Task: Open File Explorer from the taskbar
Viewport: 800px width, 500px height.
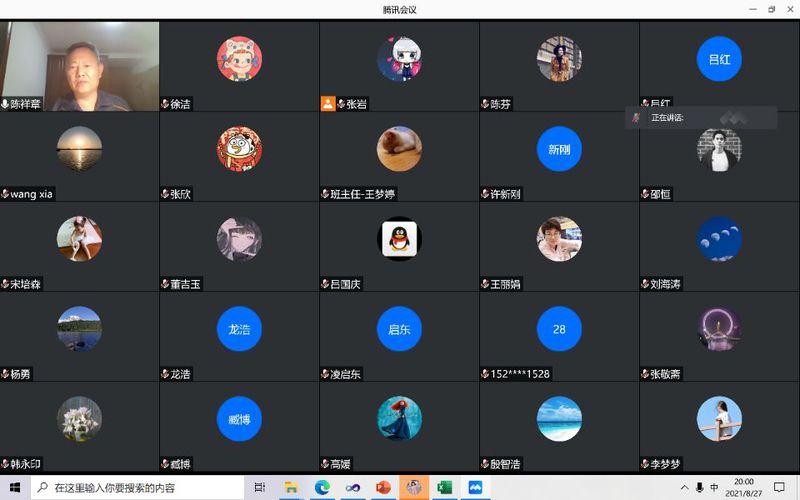Action: (x=290, y=487)
